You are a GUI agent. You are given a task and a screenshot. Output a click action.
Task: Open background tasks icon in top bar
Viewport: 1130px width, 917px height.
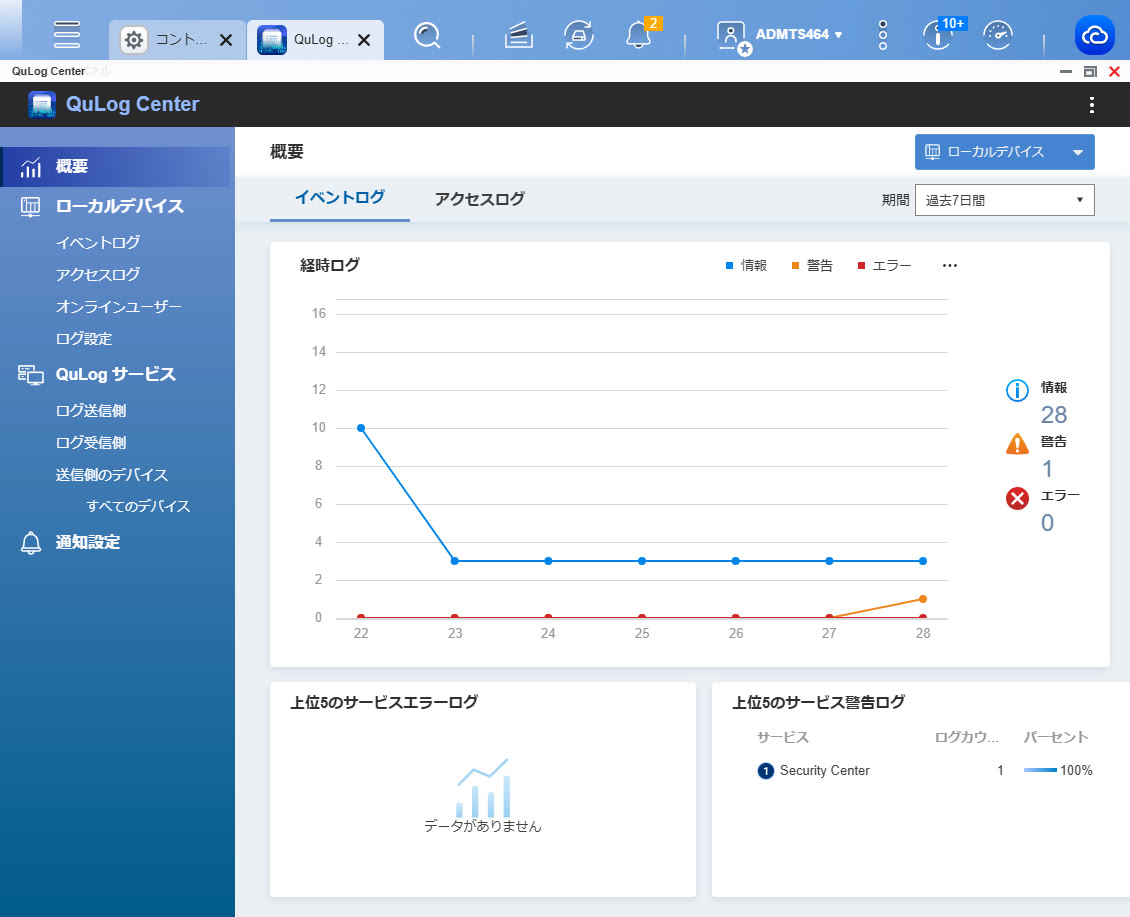click(518, 35)
